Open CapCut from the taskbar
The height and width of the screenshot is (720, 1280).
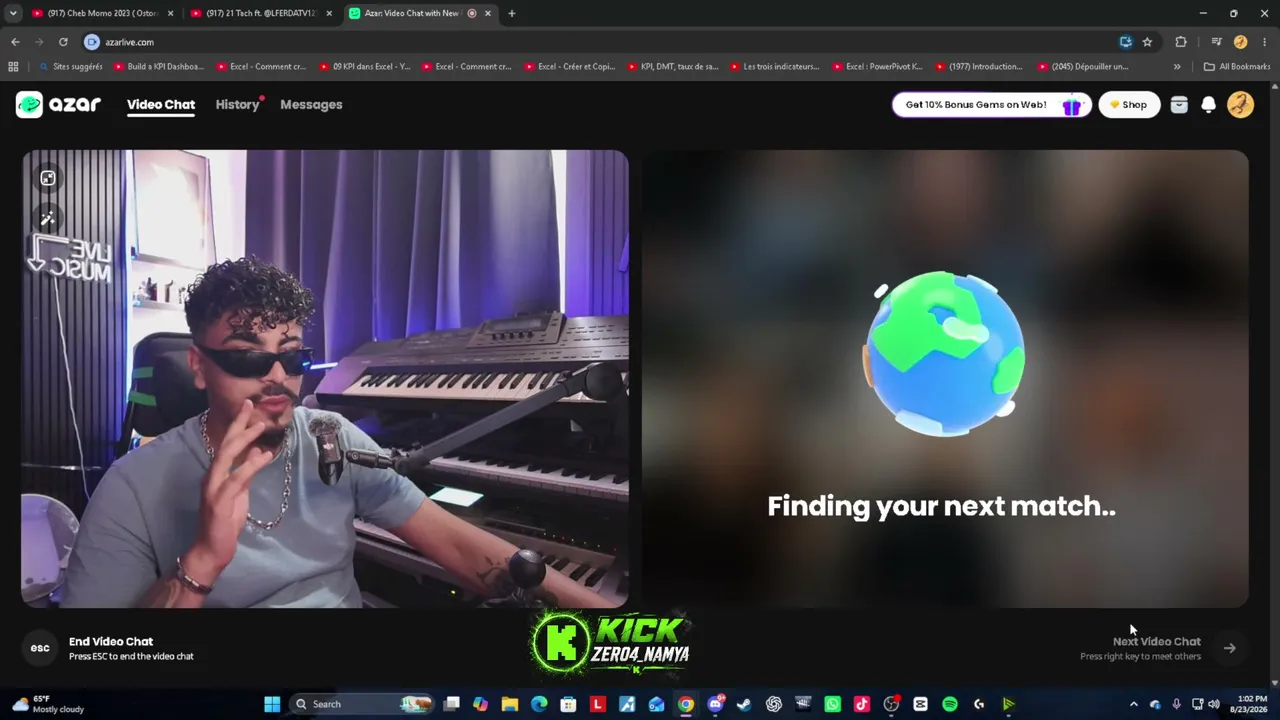(921, 704)
